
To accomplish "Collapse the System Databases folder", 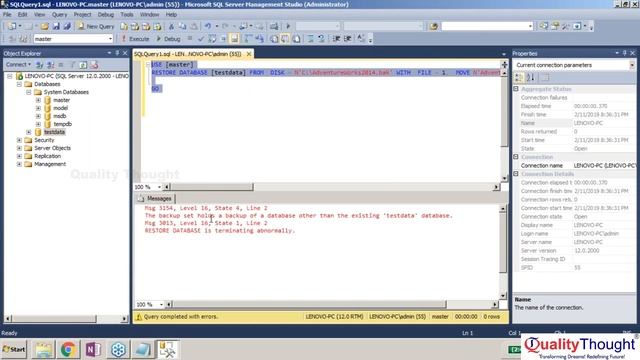I will 29,92.
